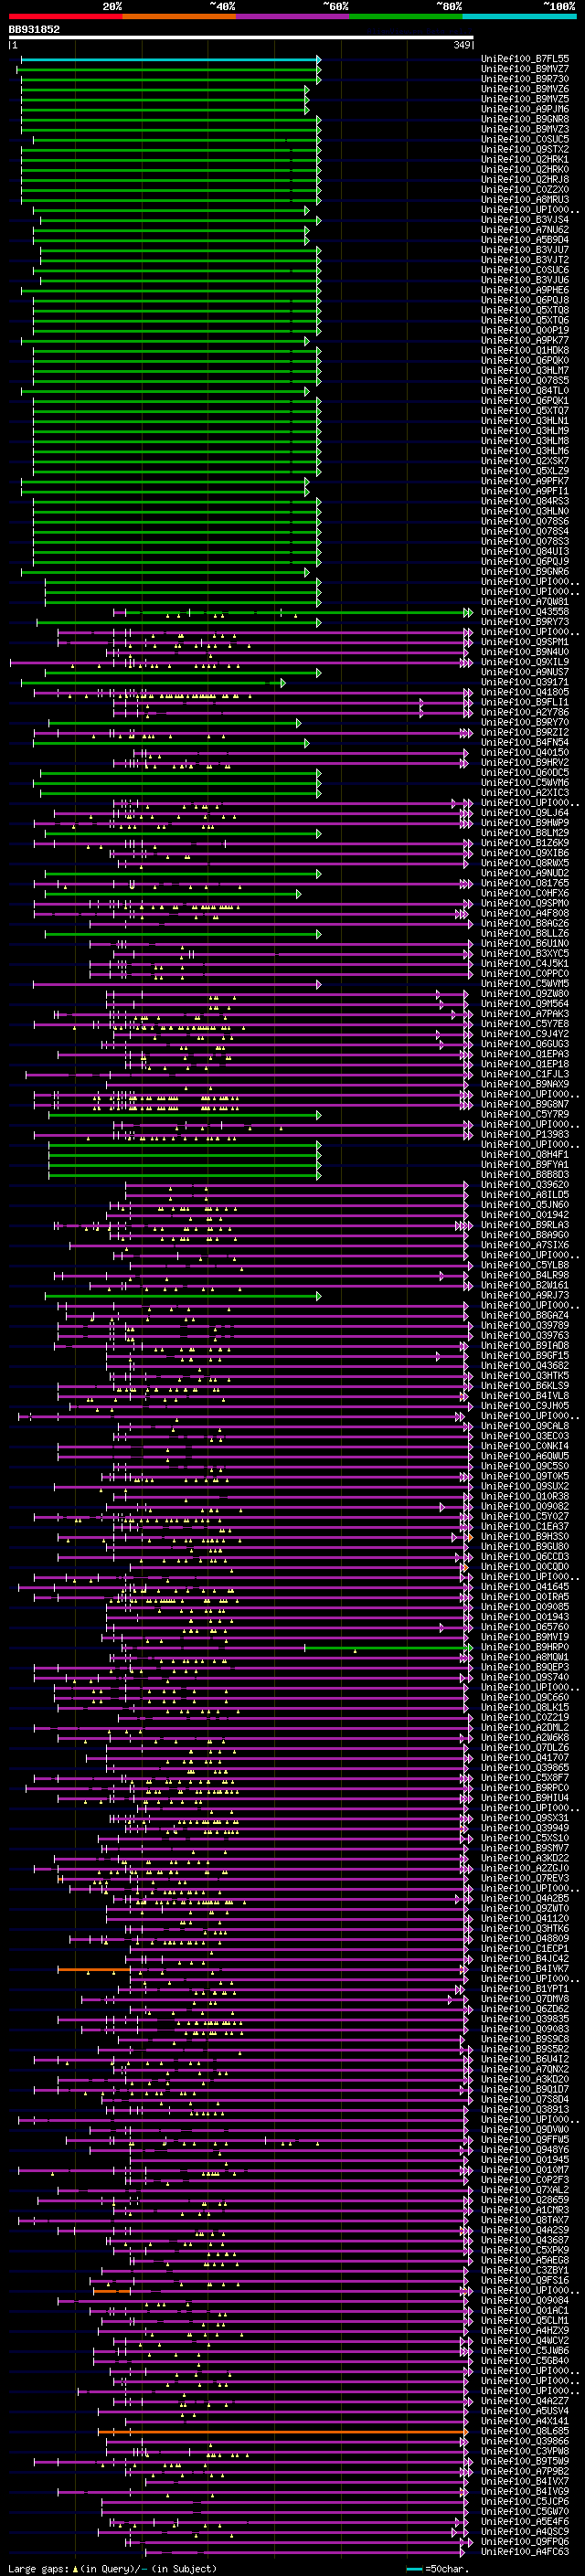
Task: Open hit UniRef100_B7FL55
Action: 525,59
